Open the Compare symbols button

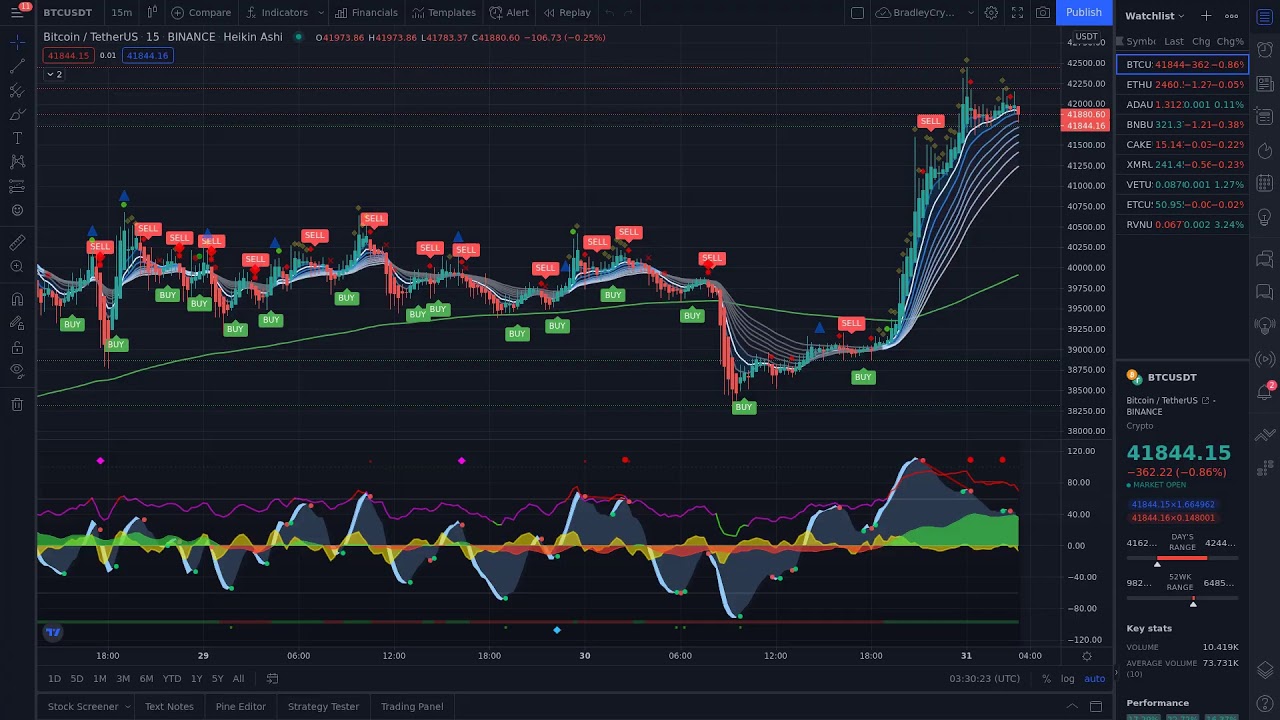click(x=201, y=12)
